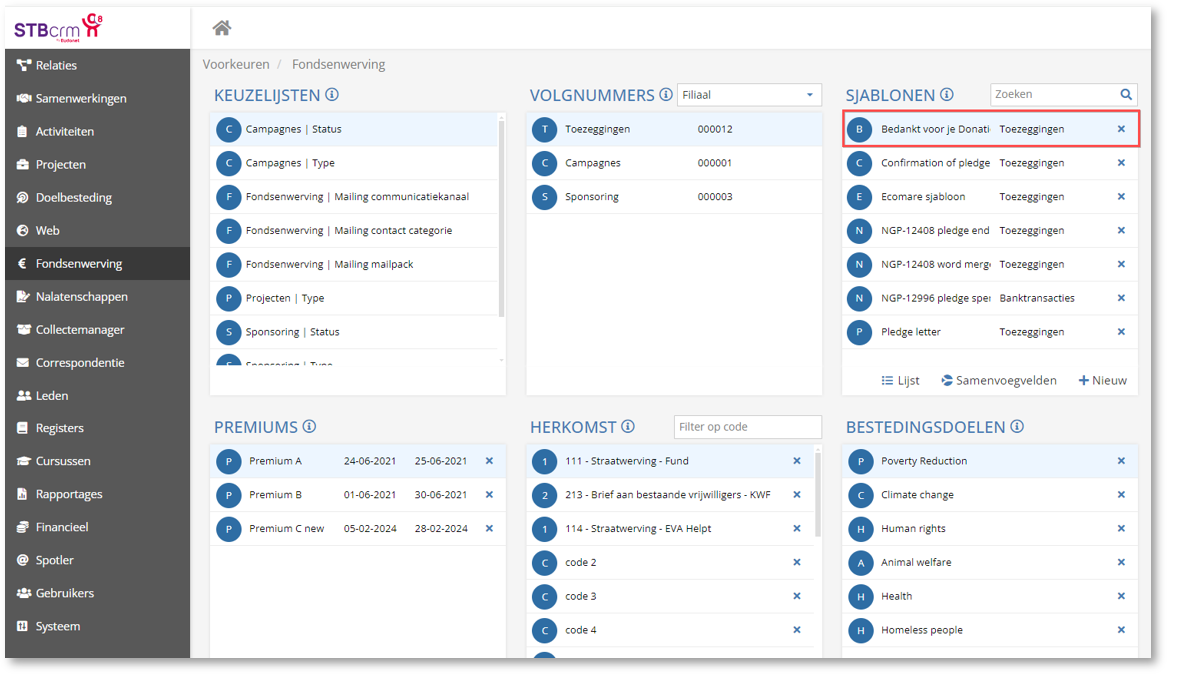Viewport: 1193px width, 692px height.
Task: Show info for Premiums section
Action: (x=309, y=427)
